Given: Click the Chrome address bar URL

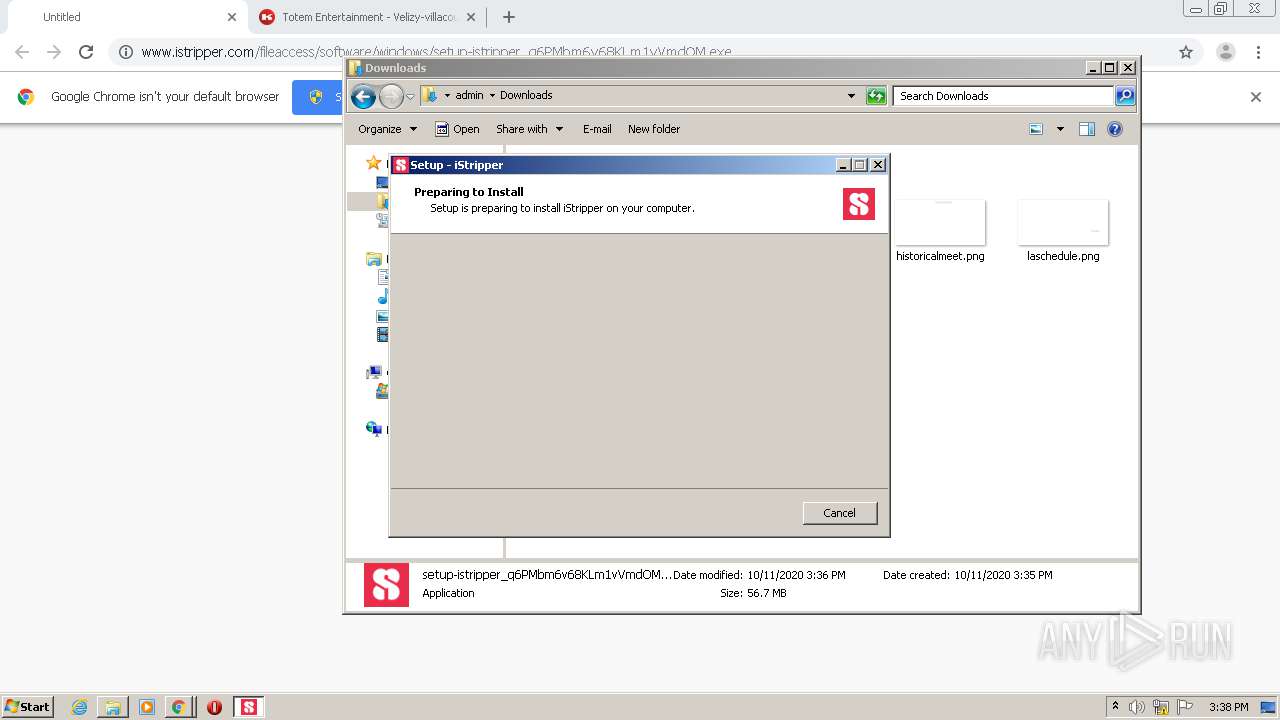Looking at the screenshot, I should [436, 52].
